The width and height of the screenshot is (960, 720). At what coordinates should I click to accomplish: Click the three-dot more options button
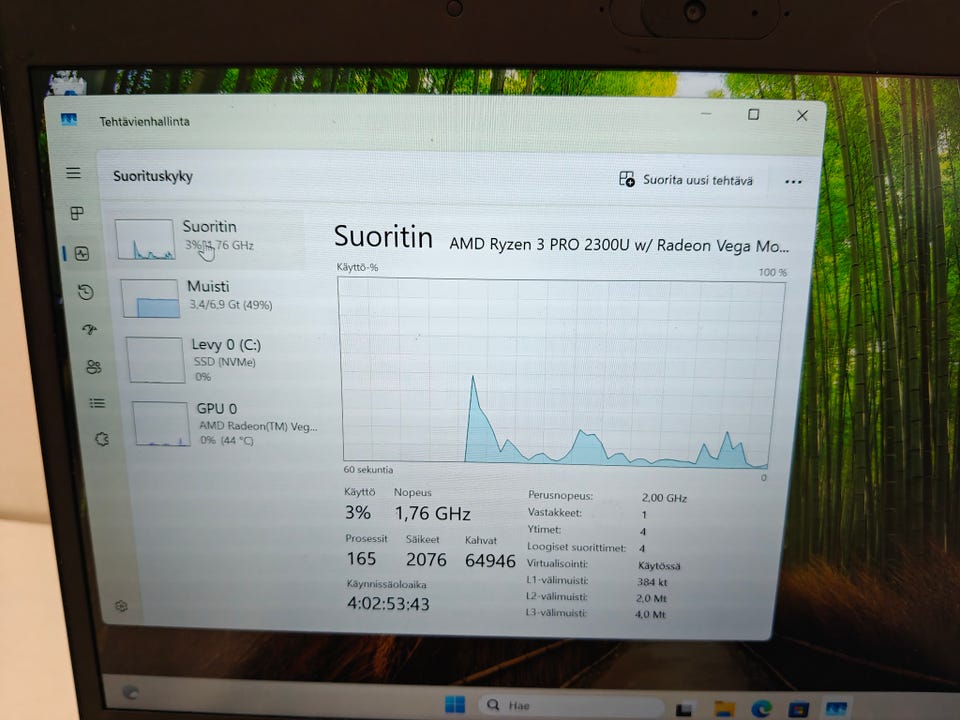[793, 182]
